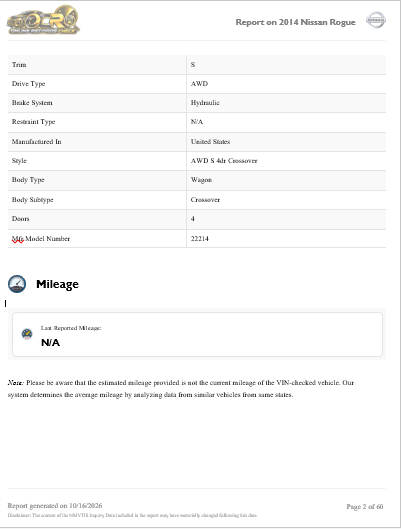
Task: Click the Restraint Type 'N/A' value
Action: coord(197,122)
